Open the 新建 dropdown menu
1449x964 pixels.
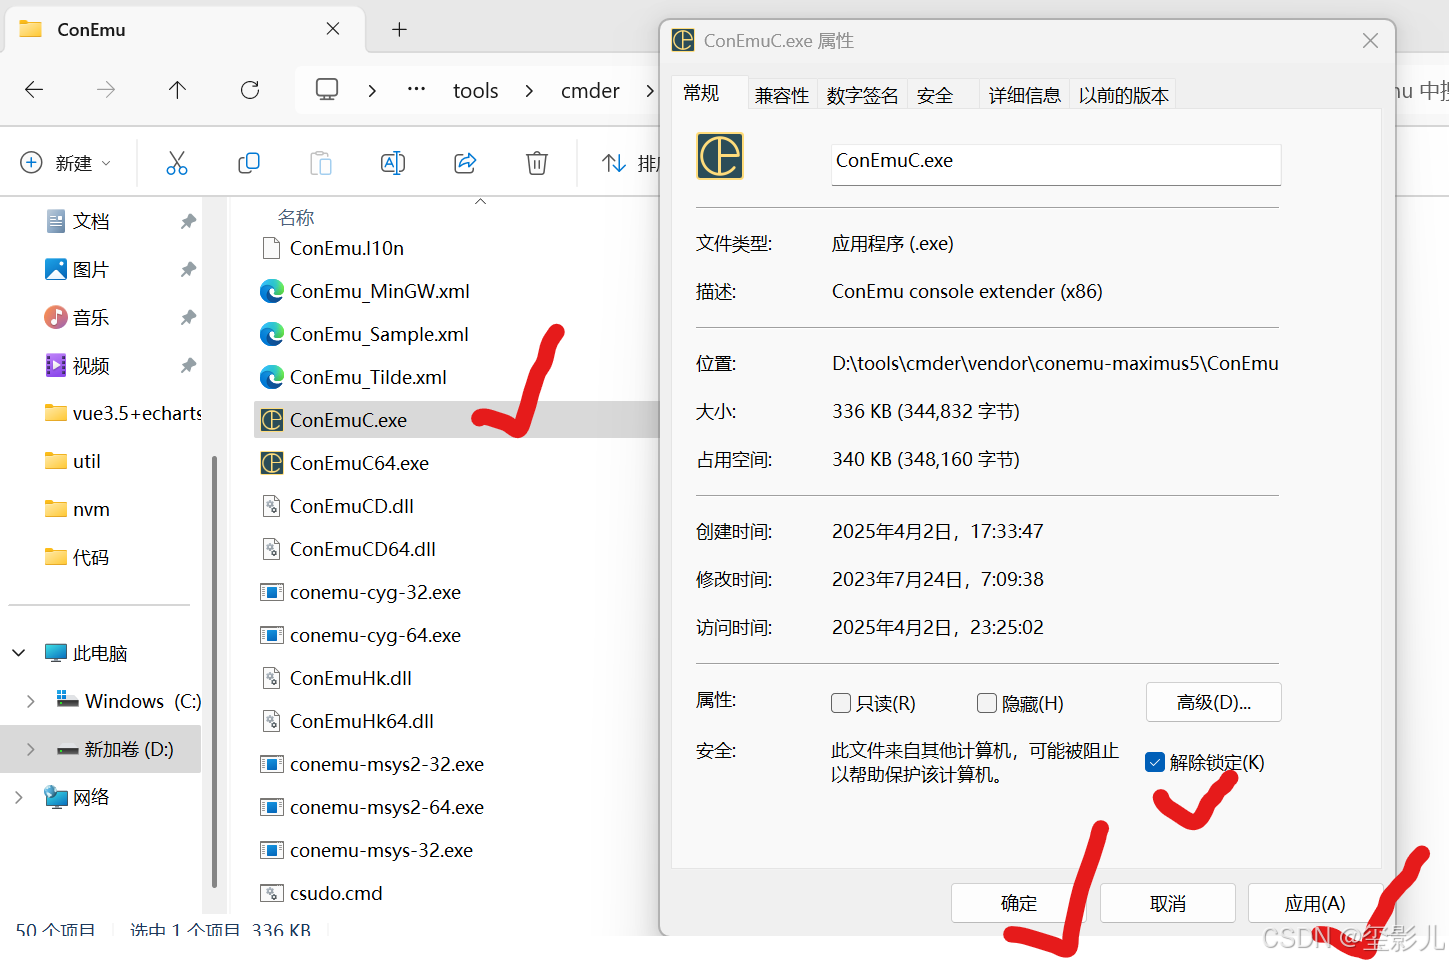click(x=66, y=163)
